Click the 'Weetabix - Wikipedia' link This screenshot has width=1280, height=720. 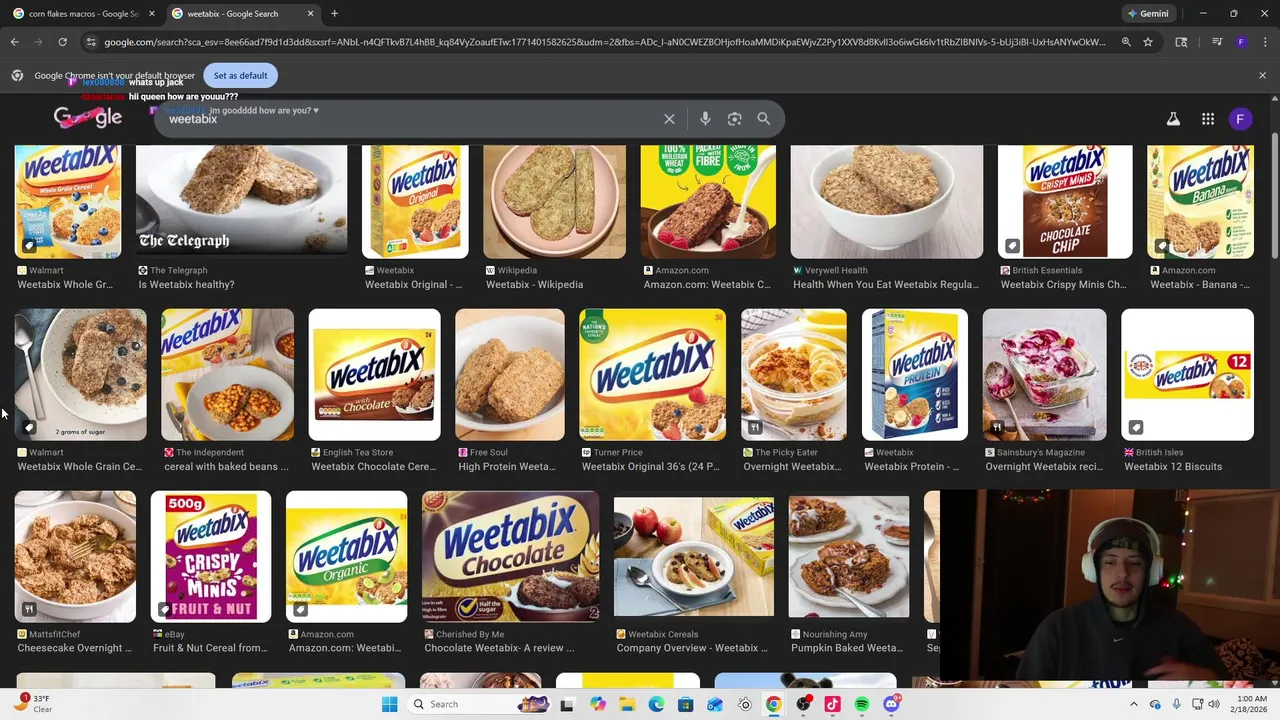click(534, 285)
